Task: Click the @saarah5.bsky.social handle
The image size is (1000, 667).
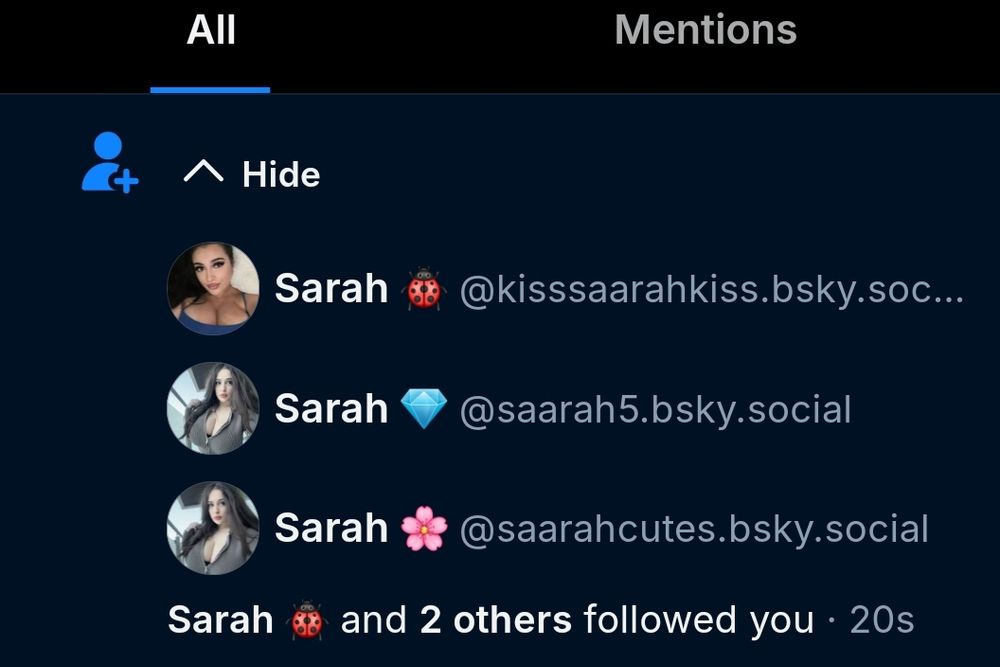Action: (x=655, y=409)
